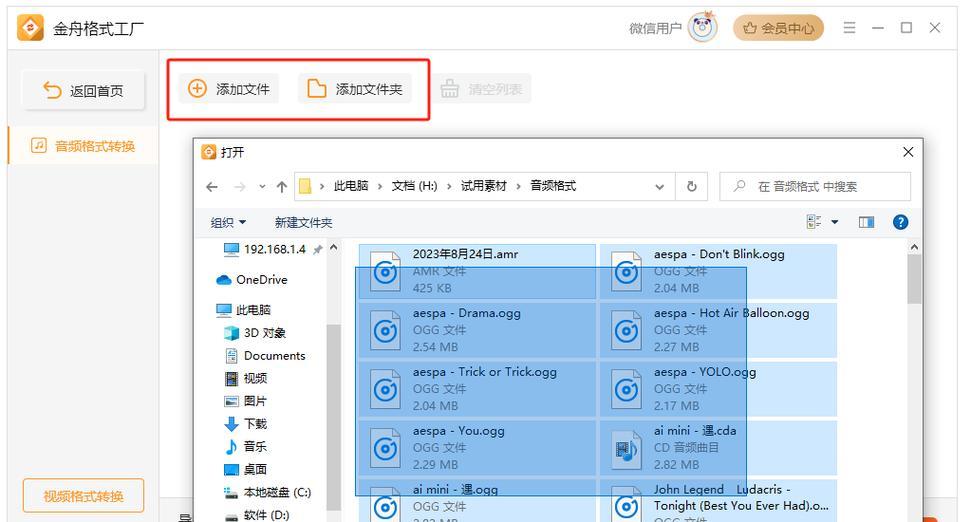Select file aespa - You.ogg
971x522 pixels.
click(477, 448)
